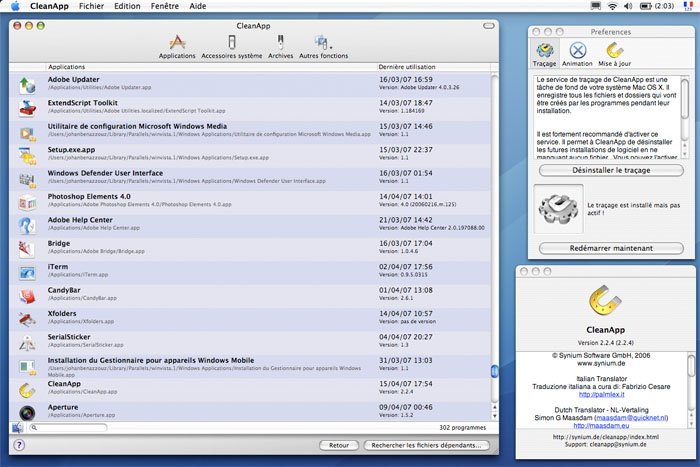Screen dimensions: 700x467
Task: Select the Bridge row name
Action: pyautogui.click(x=59, y=243)
